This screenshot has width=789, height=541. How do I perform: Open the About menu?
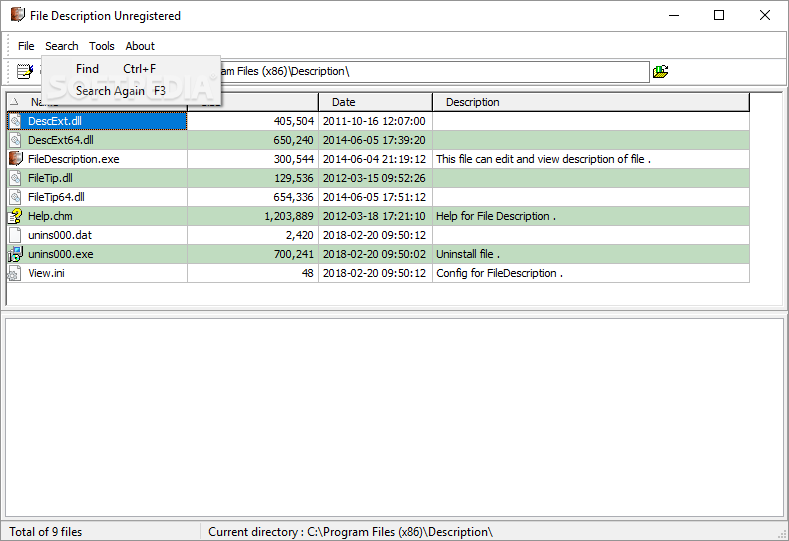point(140,46)
